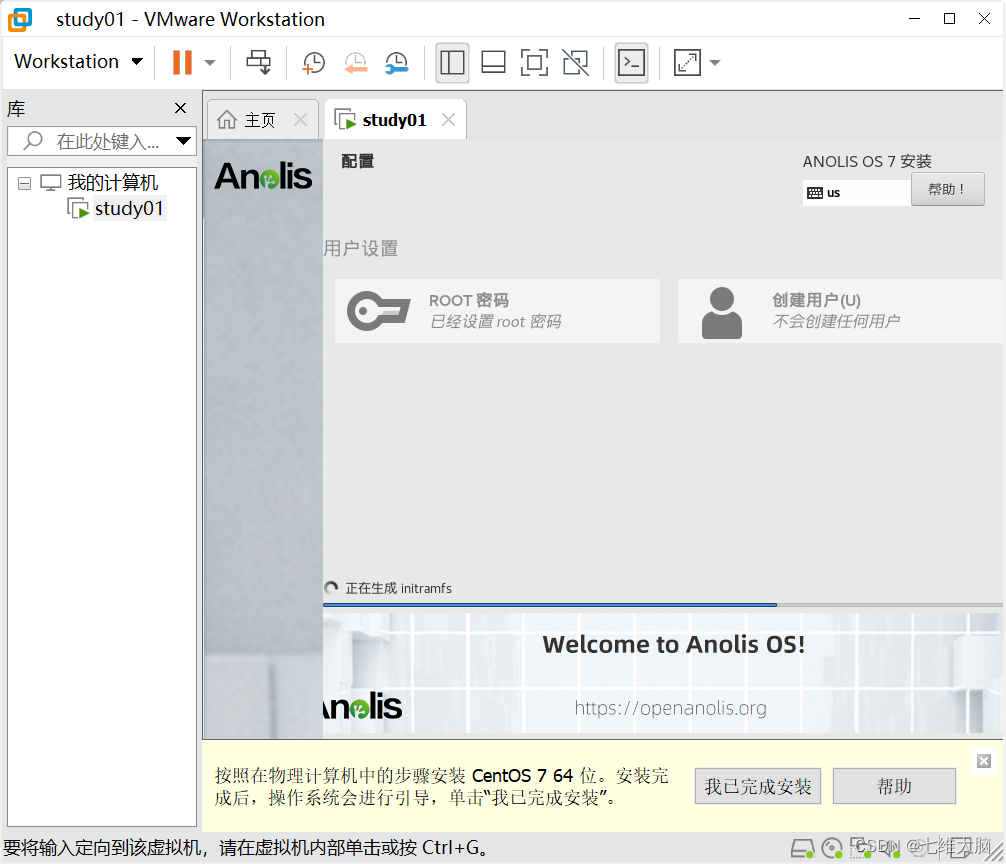Open the create user setting
The image size is (1006, 864).
pos(840,311)
